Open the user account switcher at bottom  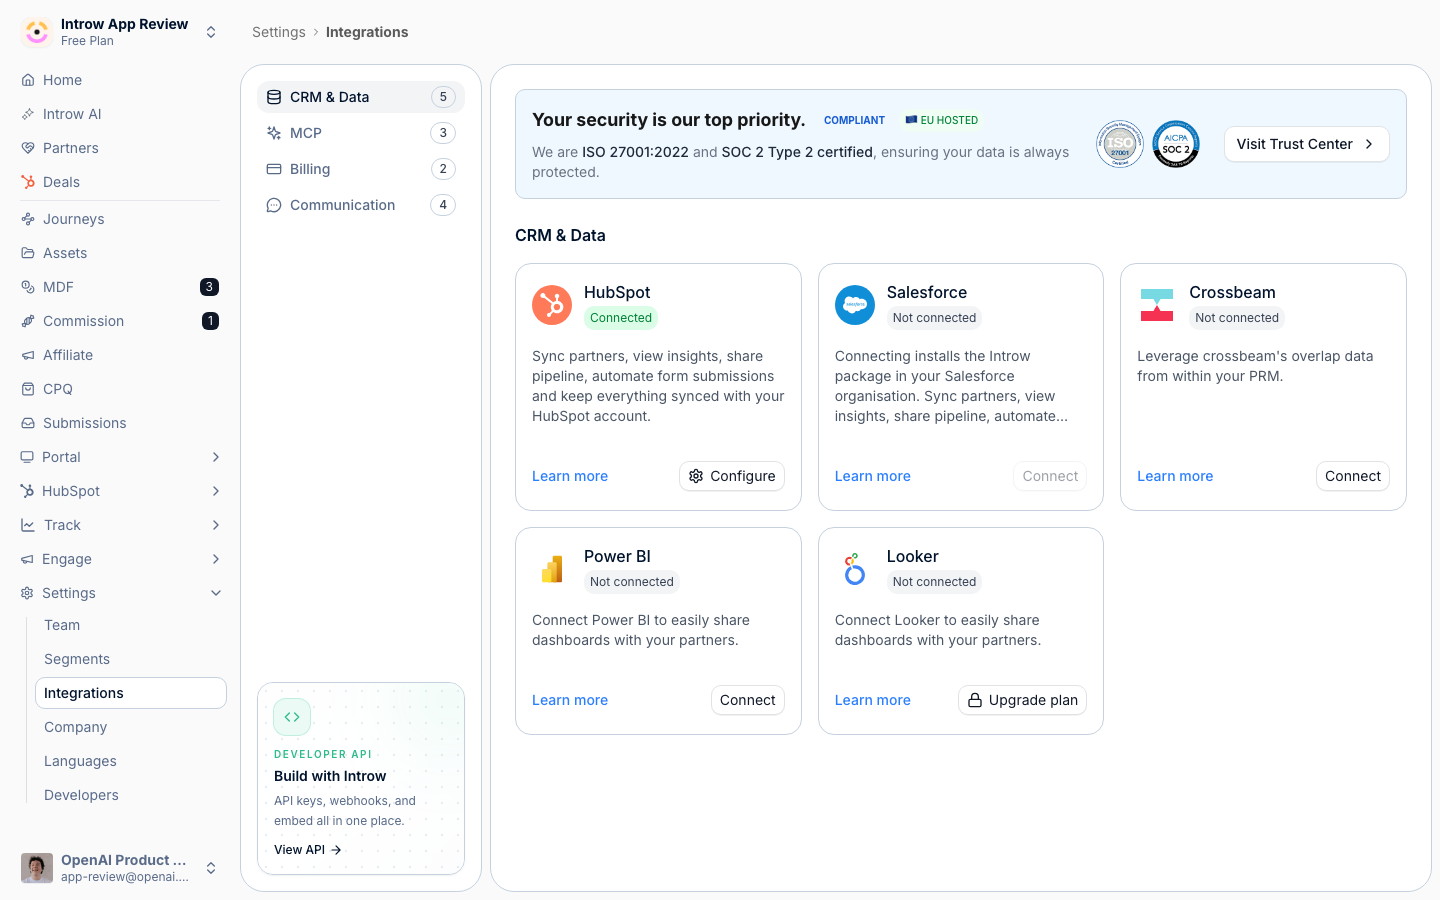pyautogui.click(x=120, y=868)
